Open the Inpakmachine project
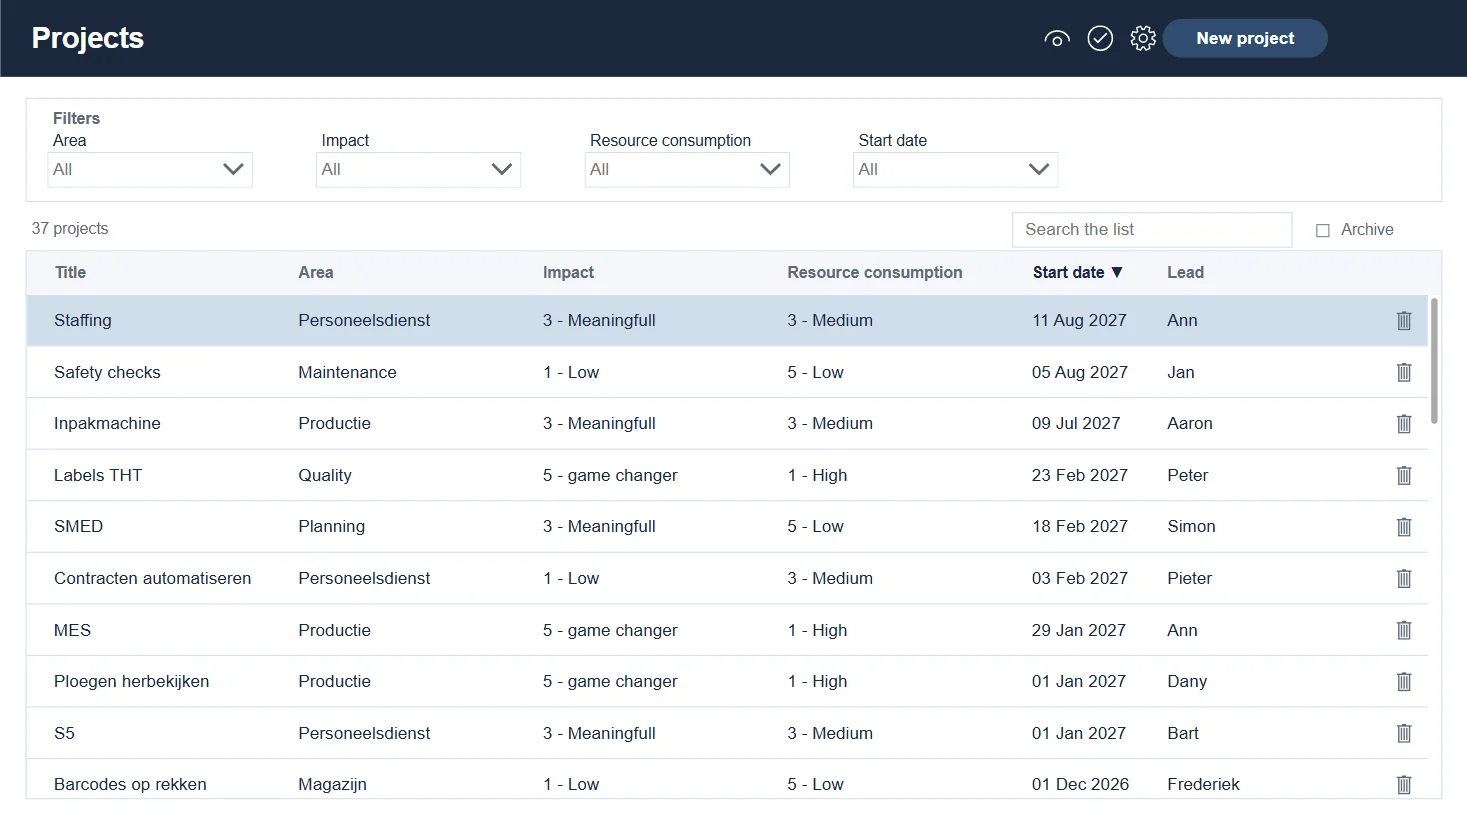 [x=107, y=423]
